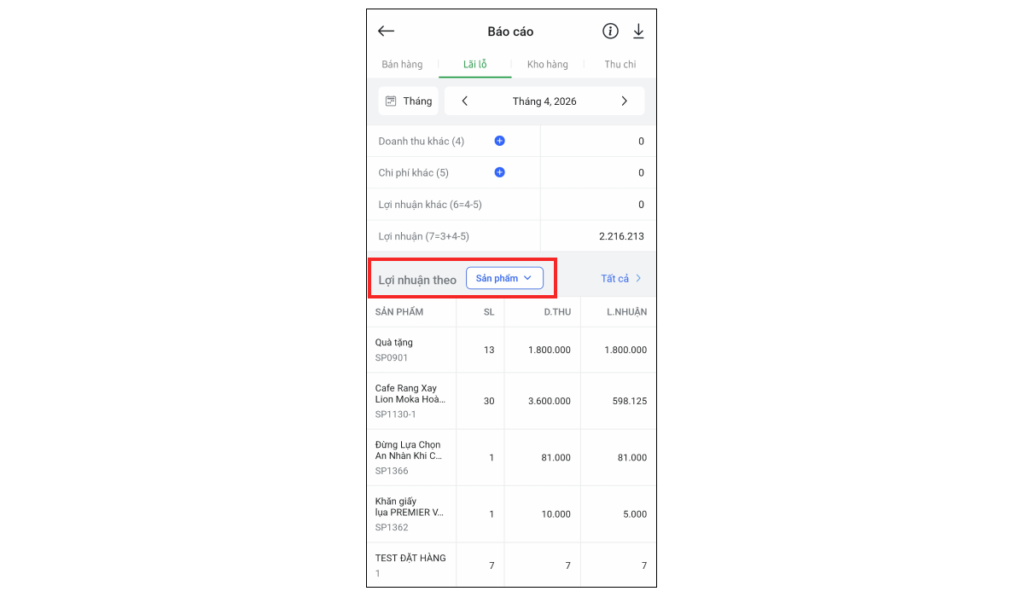Switch to the Kho hàng tab

coord(547,64)
